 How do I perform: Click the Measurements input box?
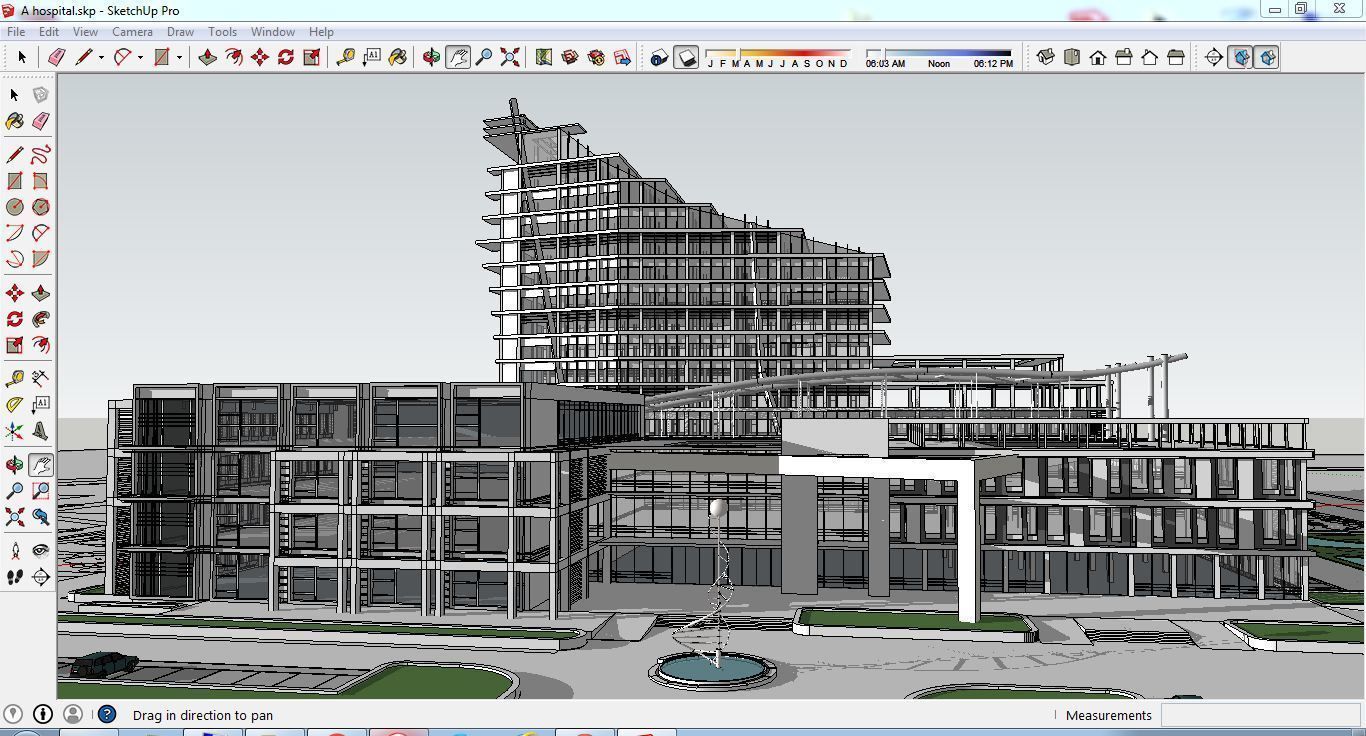(x=1260, y=715)
